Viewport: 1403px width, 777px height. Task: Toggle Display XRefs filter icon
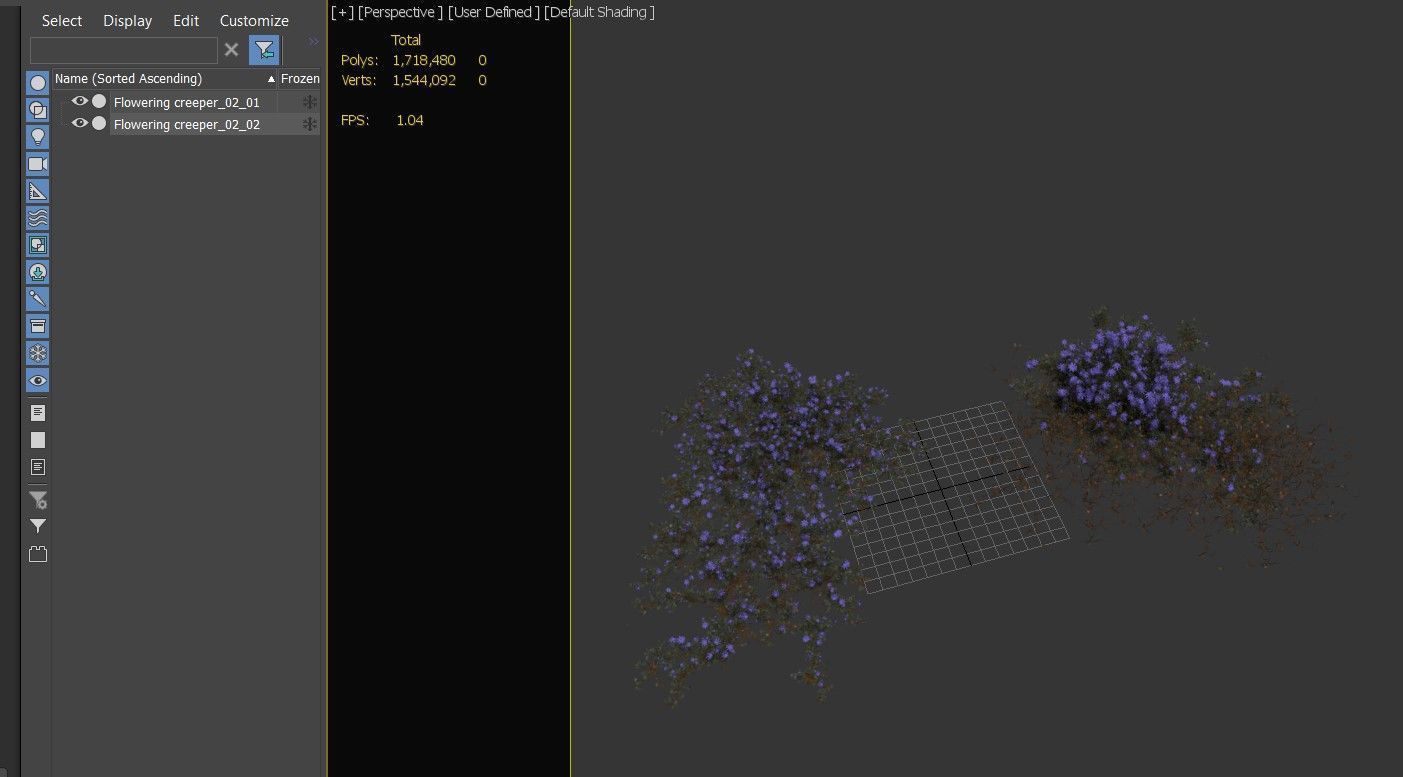pyautogui.click(x=38, y=272)
